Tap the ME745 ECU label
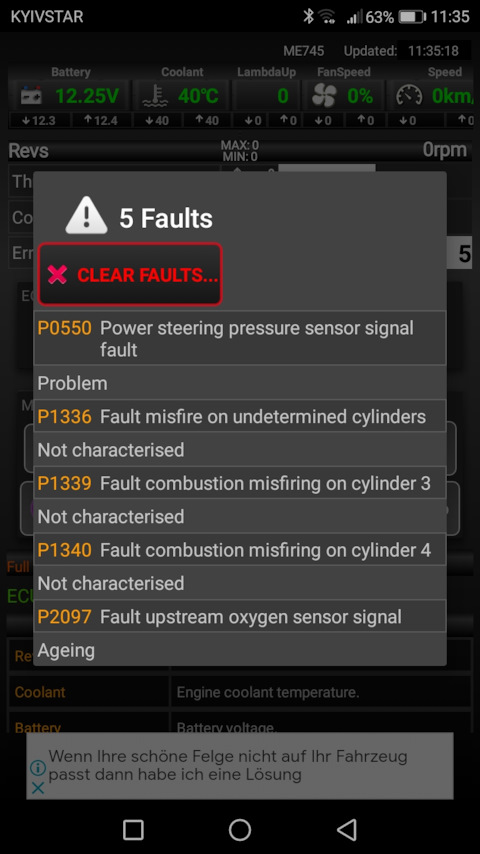 [x=303, y=51]
